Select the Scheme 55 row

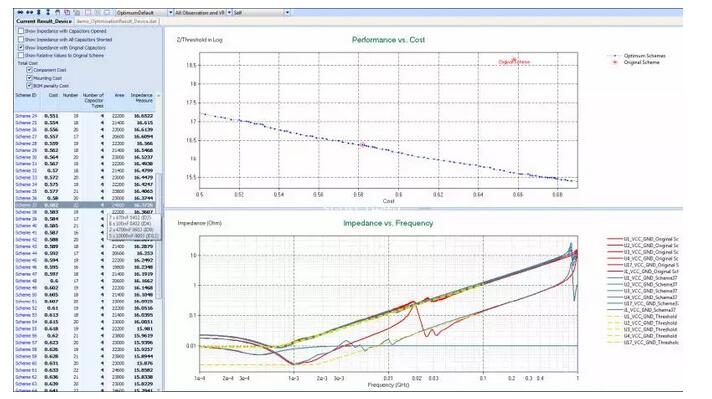(x=85, y=329)
